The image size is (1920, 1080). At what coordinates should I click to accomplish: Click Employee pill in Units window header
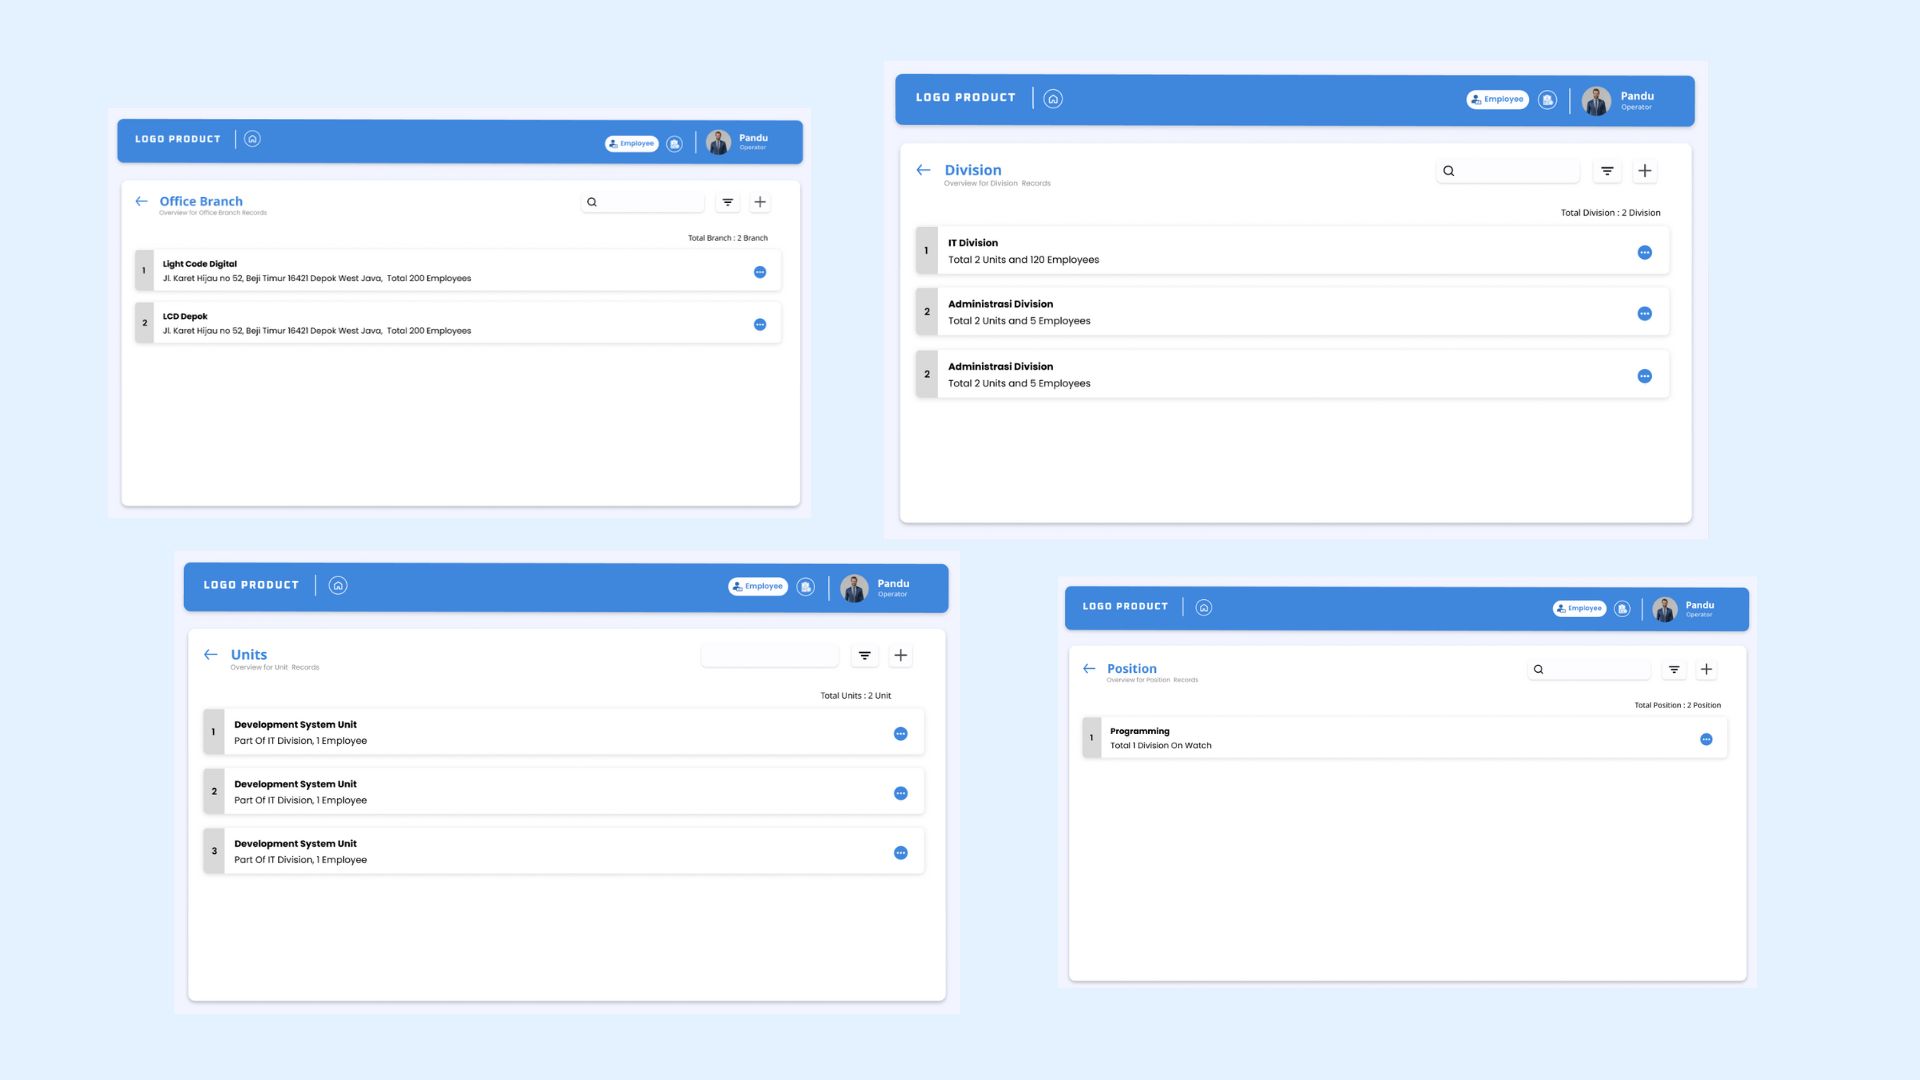[758, 586]
